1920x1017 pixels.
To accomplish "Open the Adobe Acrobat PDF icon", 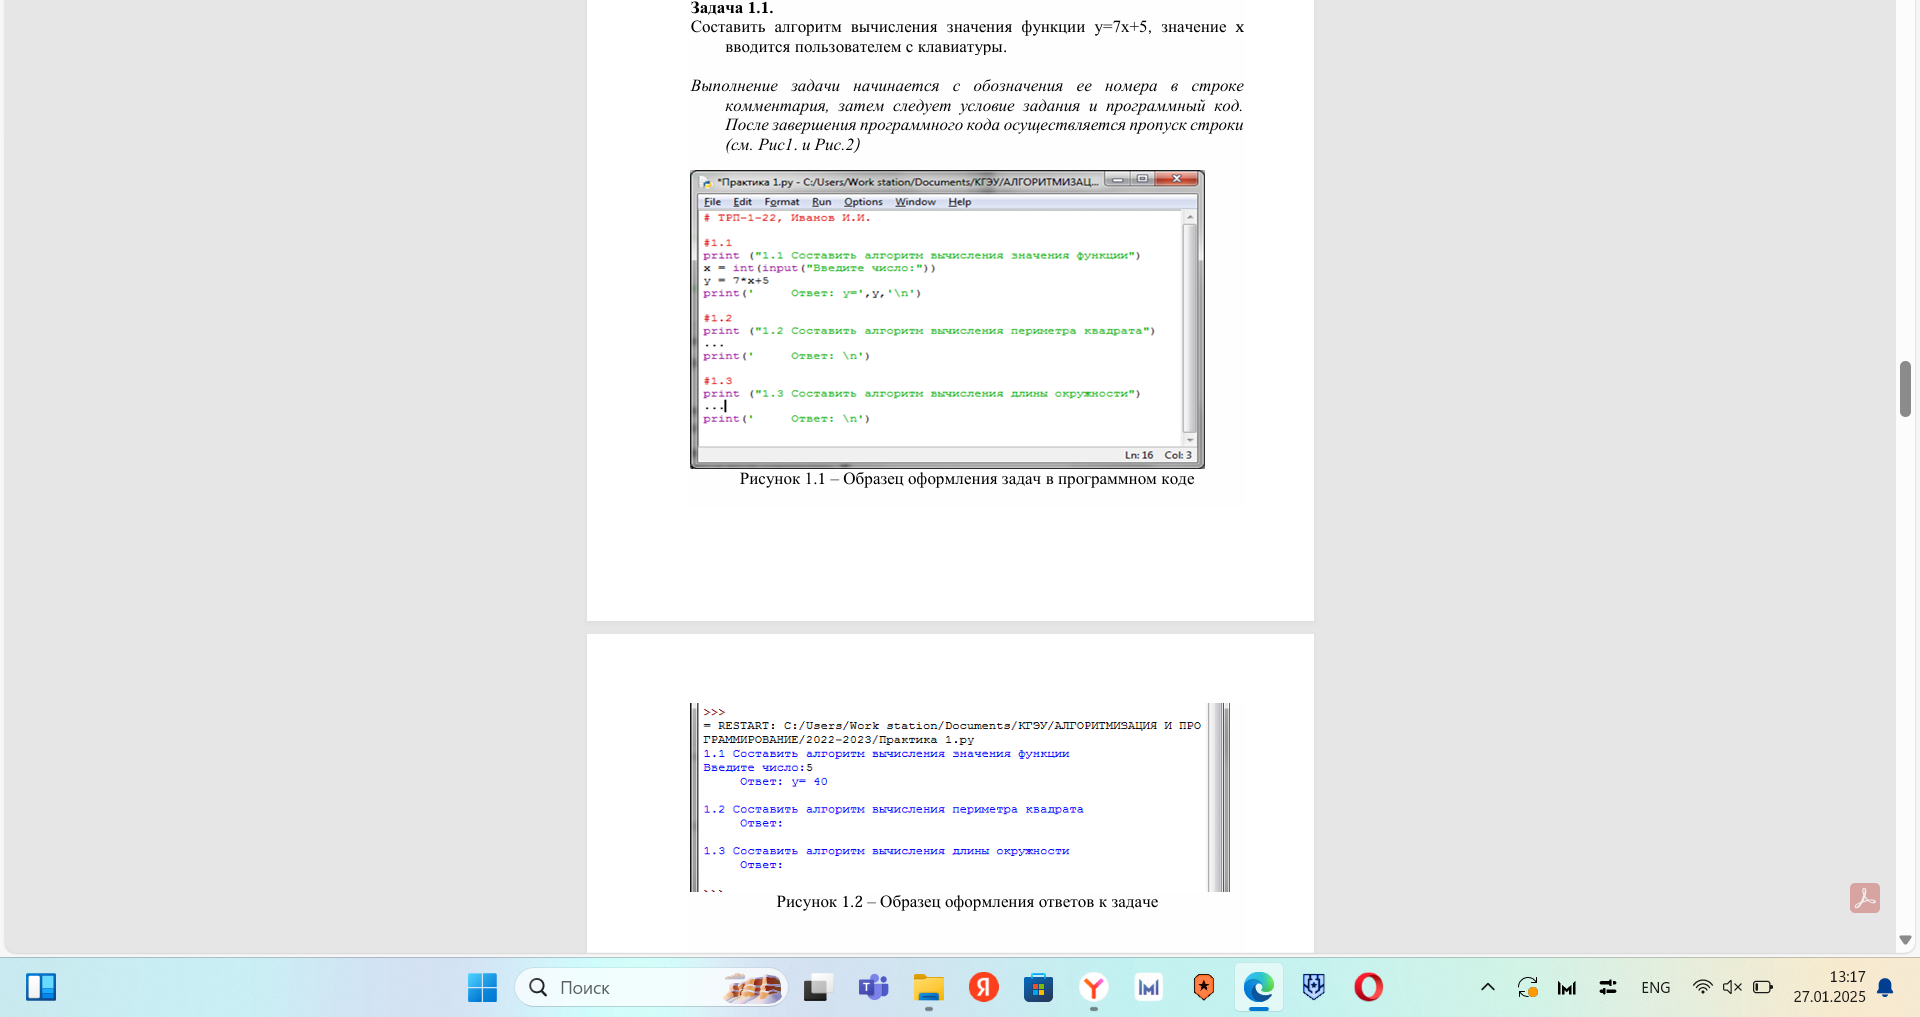I will [x=1864, y=898].
